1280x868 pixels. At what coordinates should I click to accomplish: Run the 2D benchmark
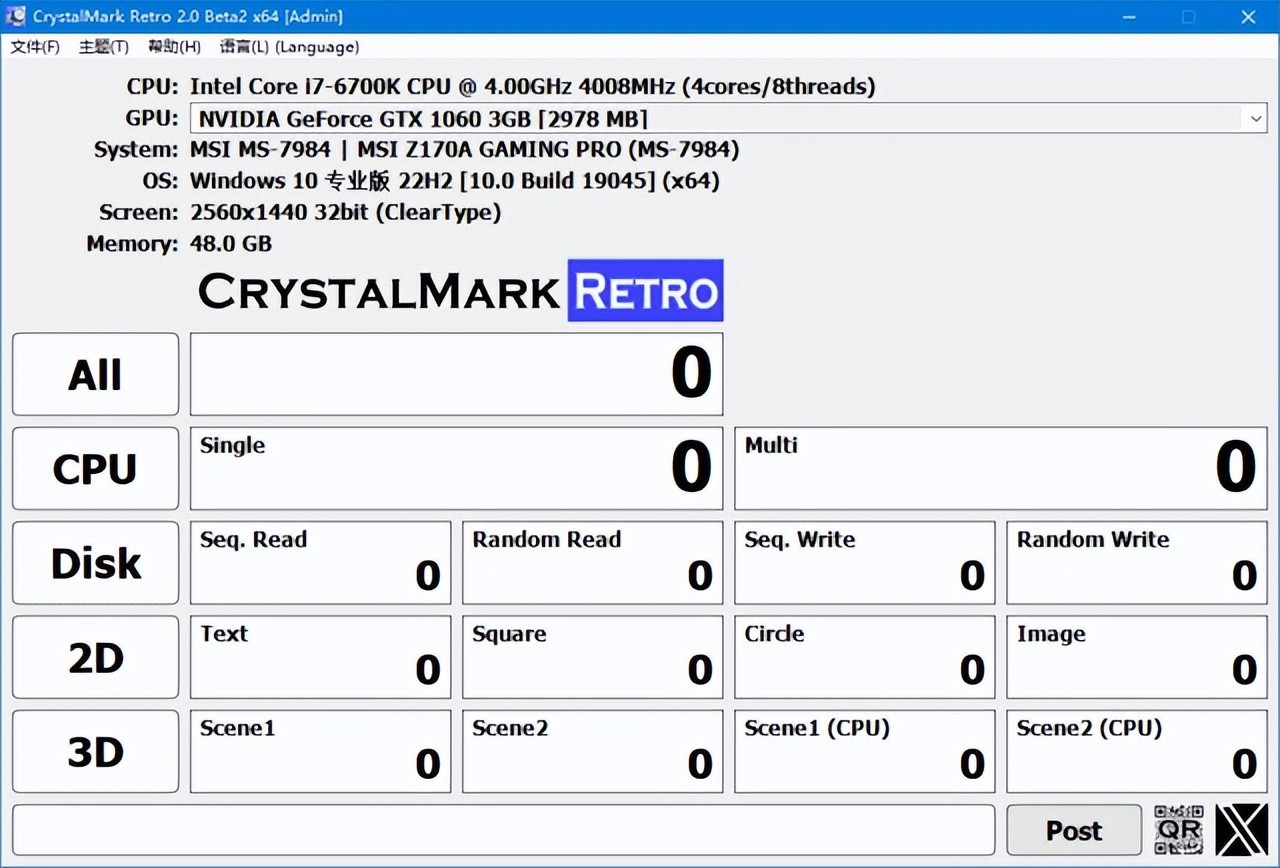pos(95,657)
